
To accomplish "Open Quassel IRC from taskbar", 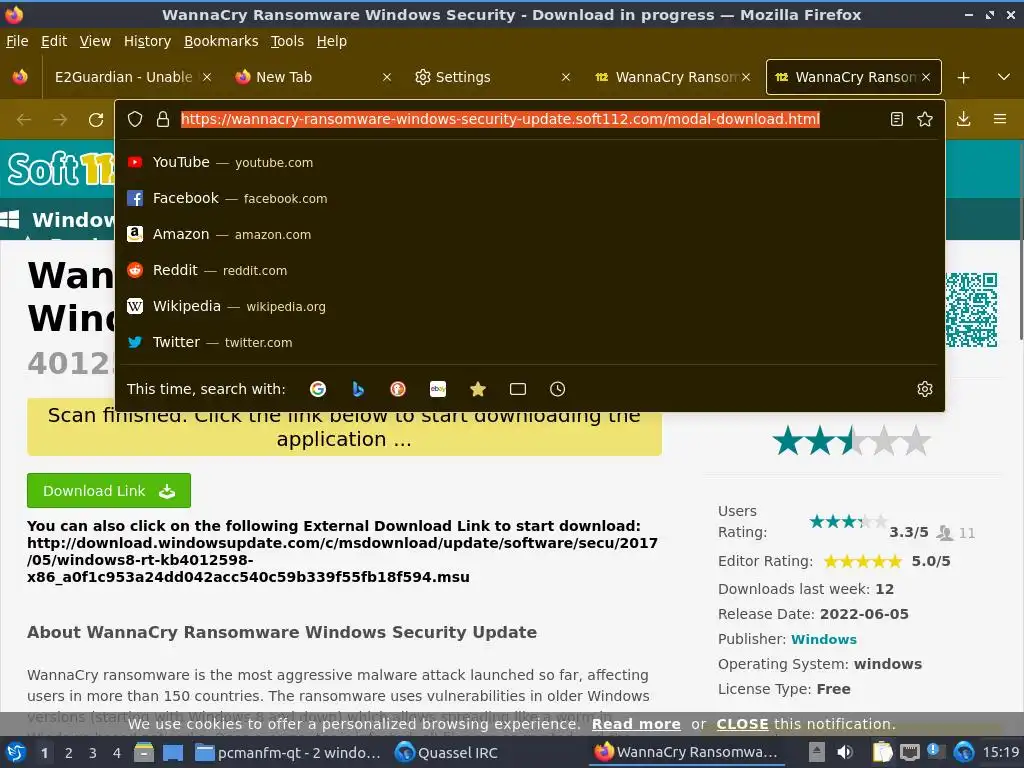I will click(447, 753).
